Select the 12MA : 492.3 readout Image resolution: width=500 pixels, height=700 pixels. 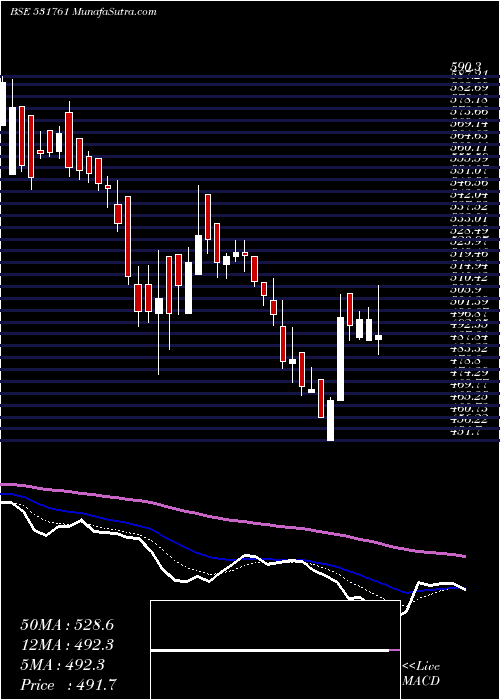[x=67, y=645]
